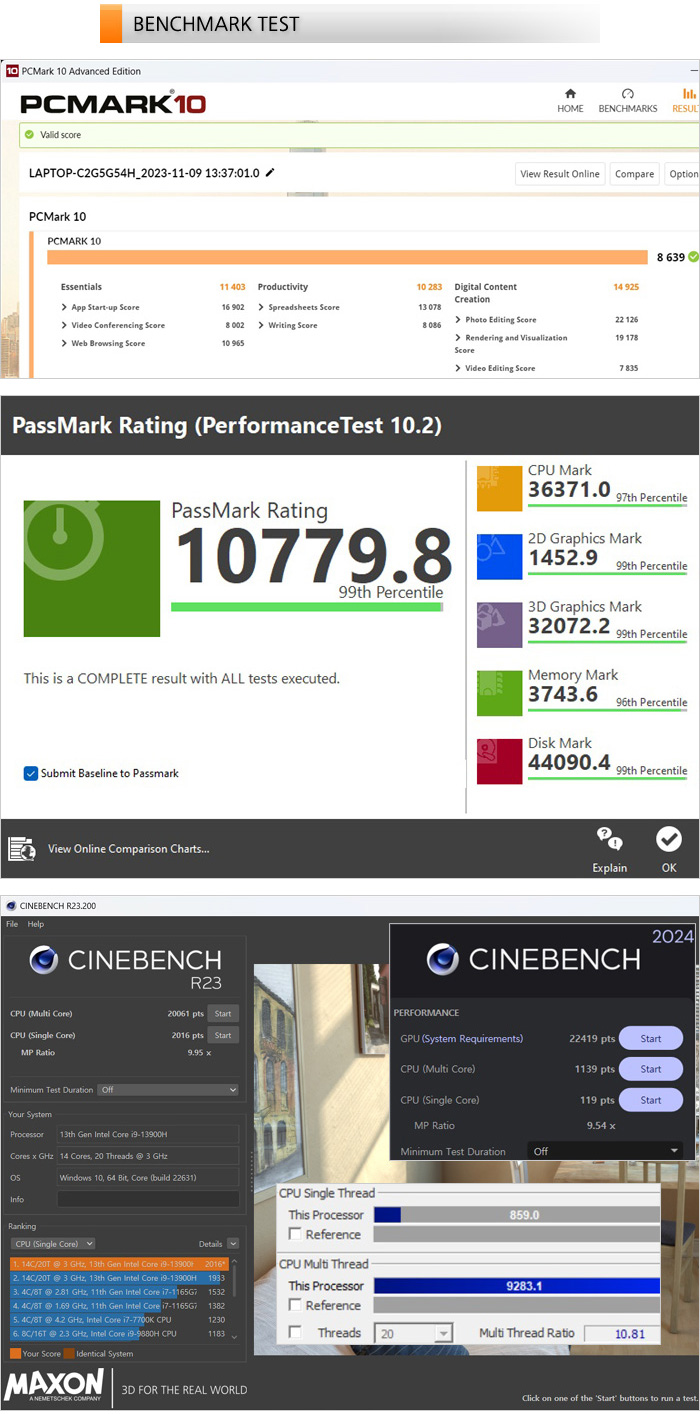Select ranking row 5 Core i7-7700K
The image size is (700, 1414).
119,1319
